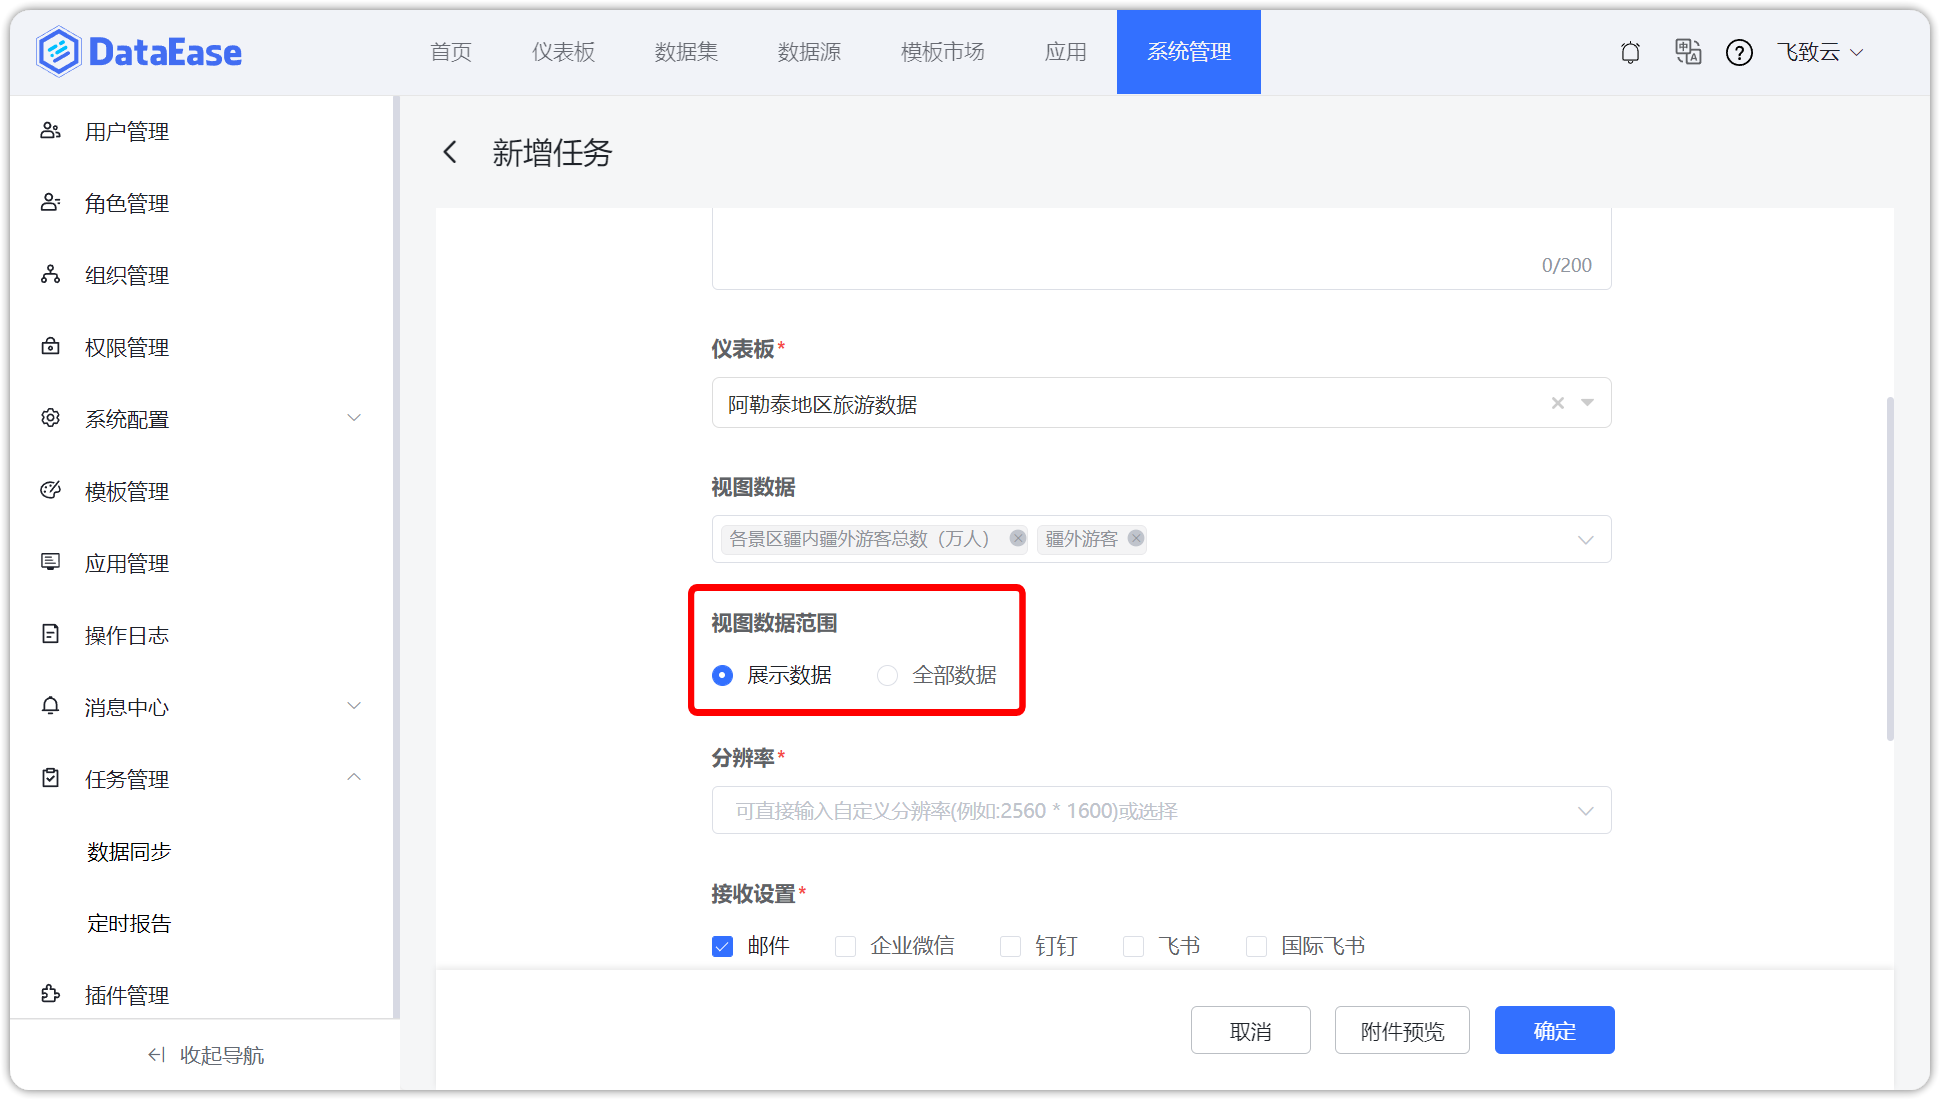Open 数据同步 in sidebar
This screenshot has height=1100, width=1940.
point(129,851)
